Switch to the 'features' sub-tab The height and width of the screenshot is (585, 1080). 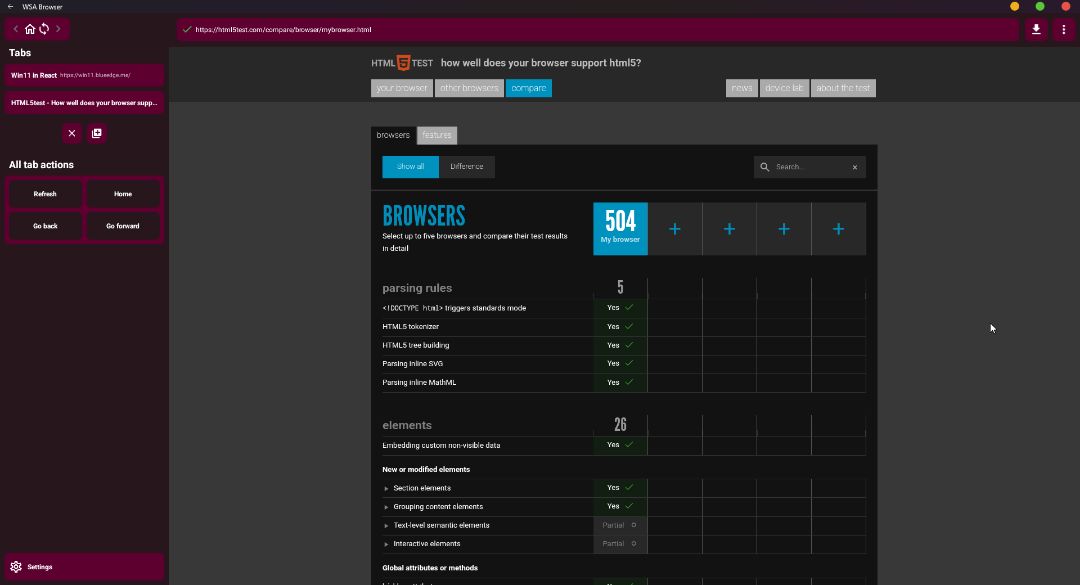click(x=437, y=135)
